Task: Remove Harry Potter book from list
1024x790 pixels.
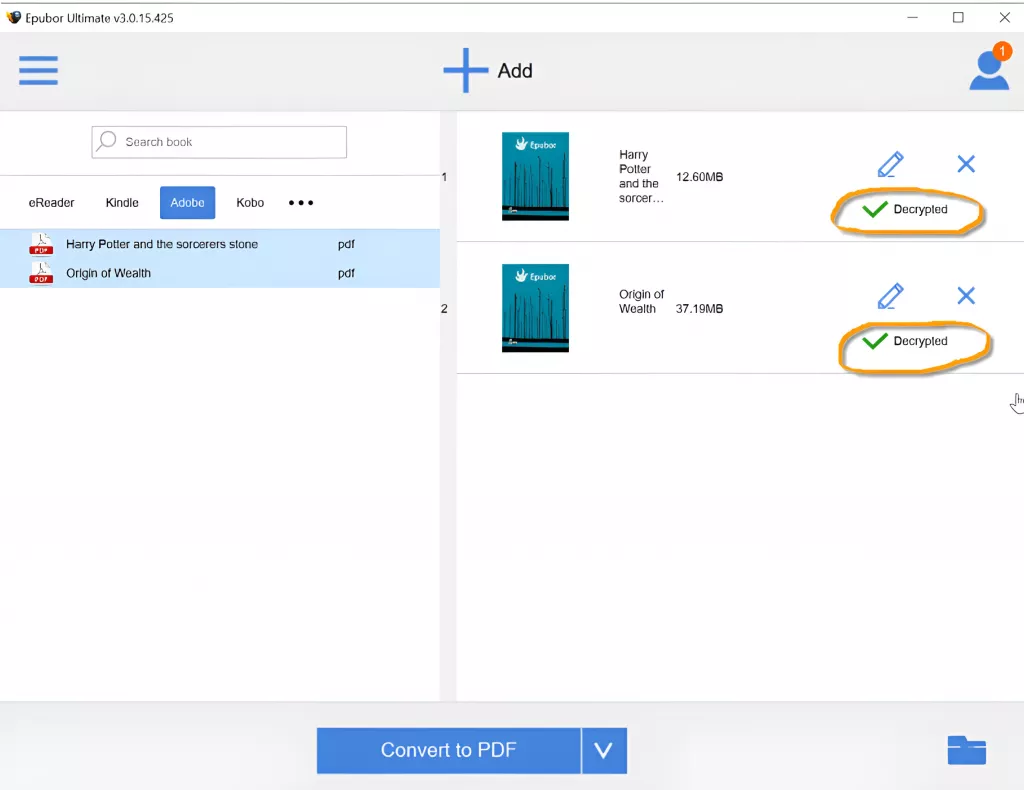Action: point(966,163)
